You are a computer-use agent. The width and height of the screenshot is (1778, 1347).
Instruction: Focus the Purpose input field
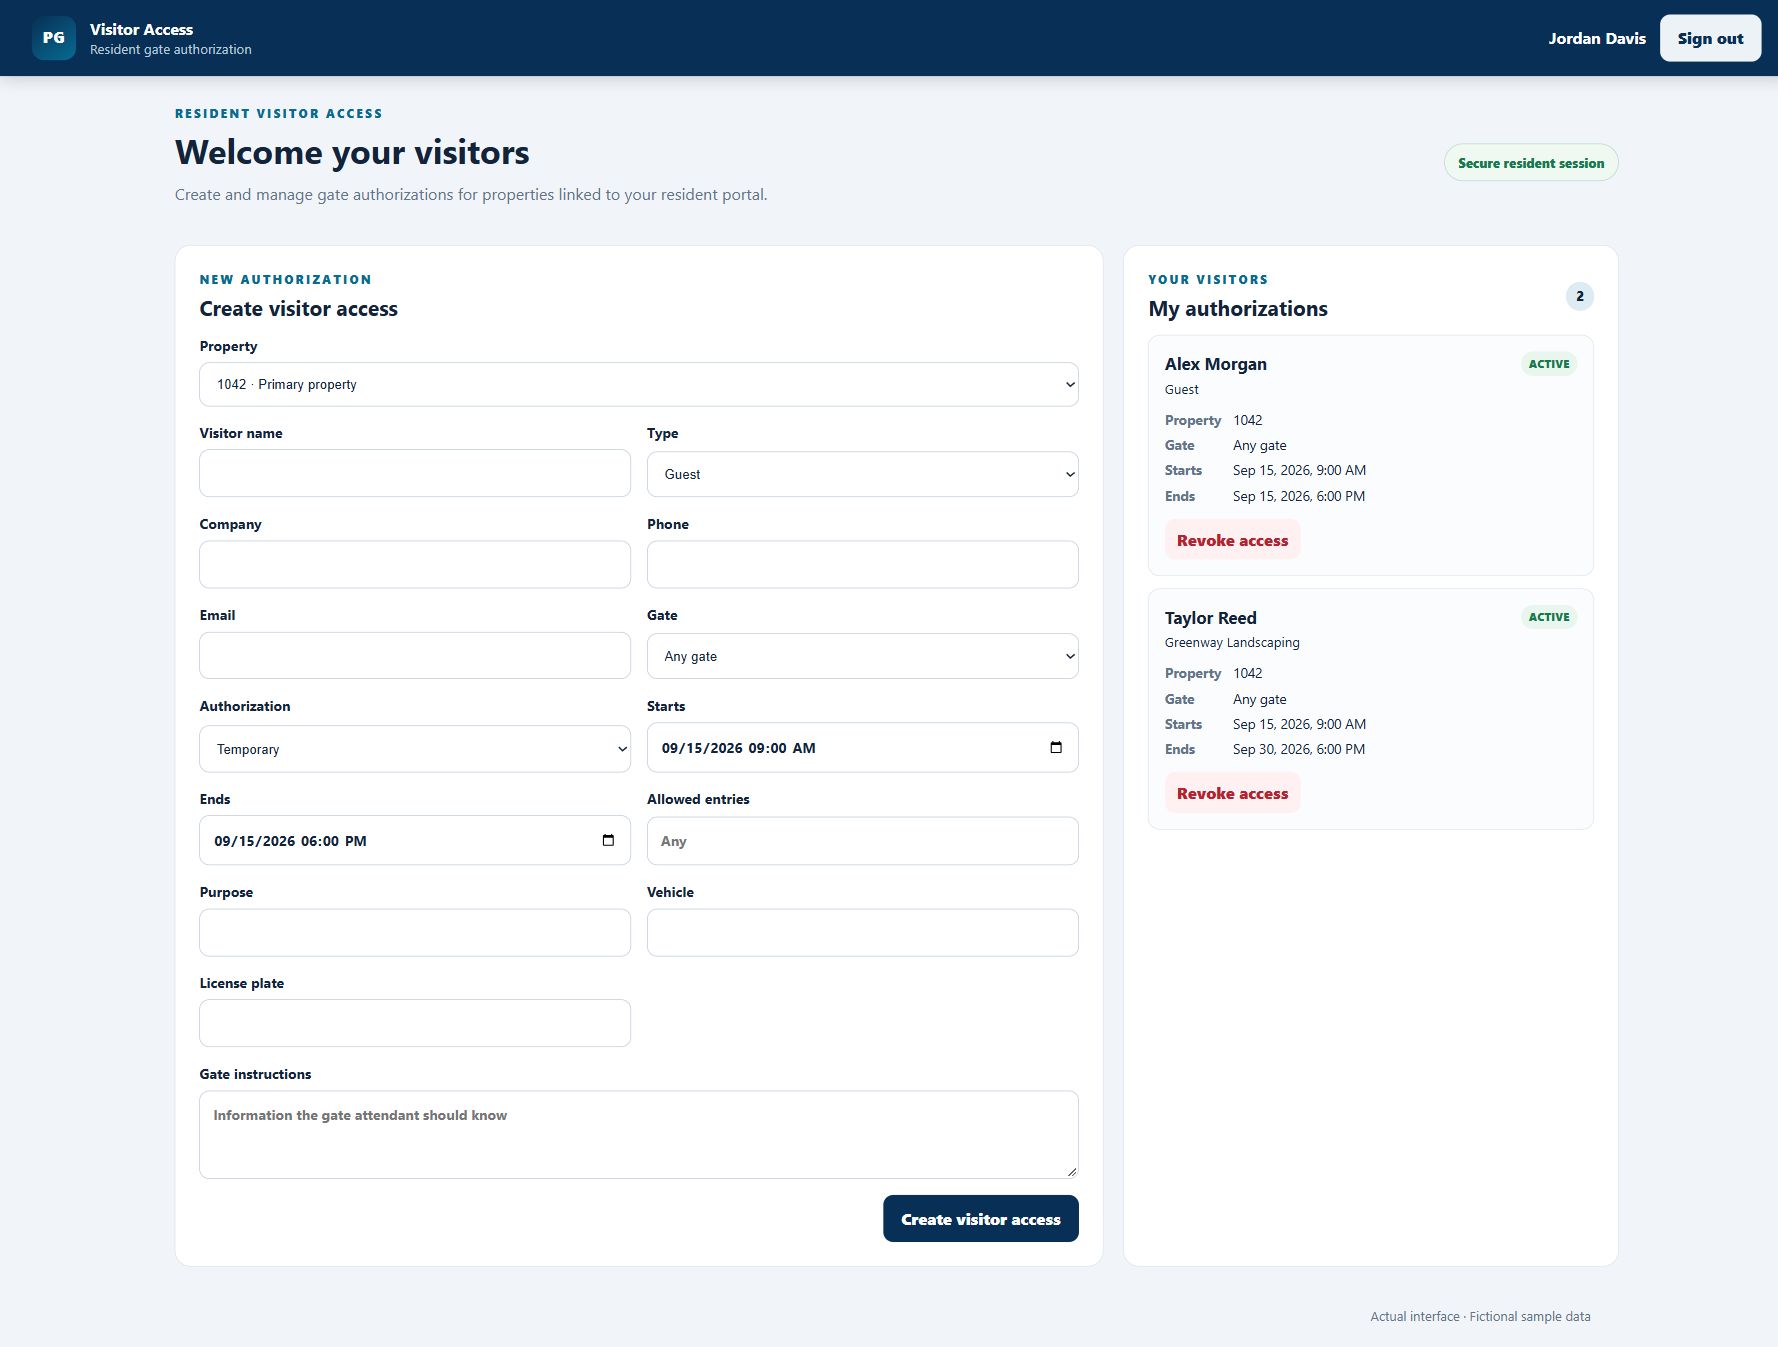[x=415, y=933]
